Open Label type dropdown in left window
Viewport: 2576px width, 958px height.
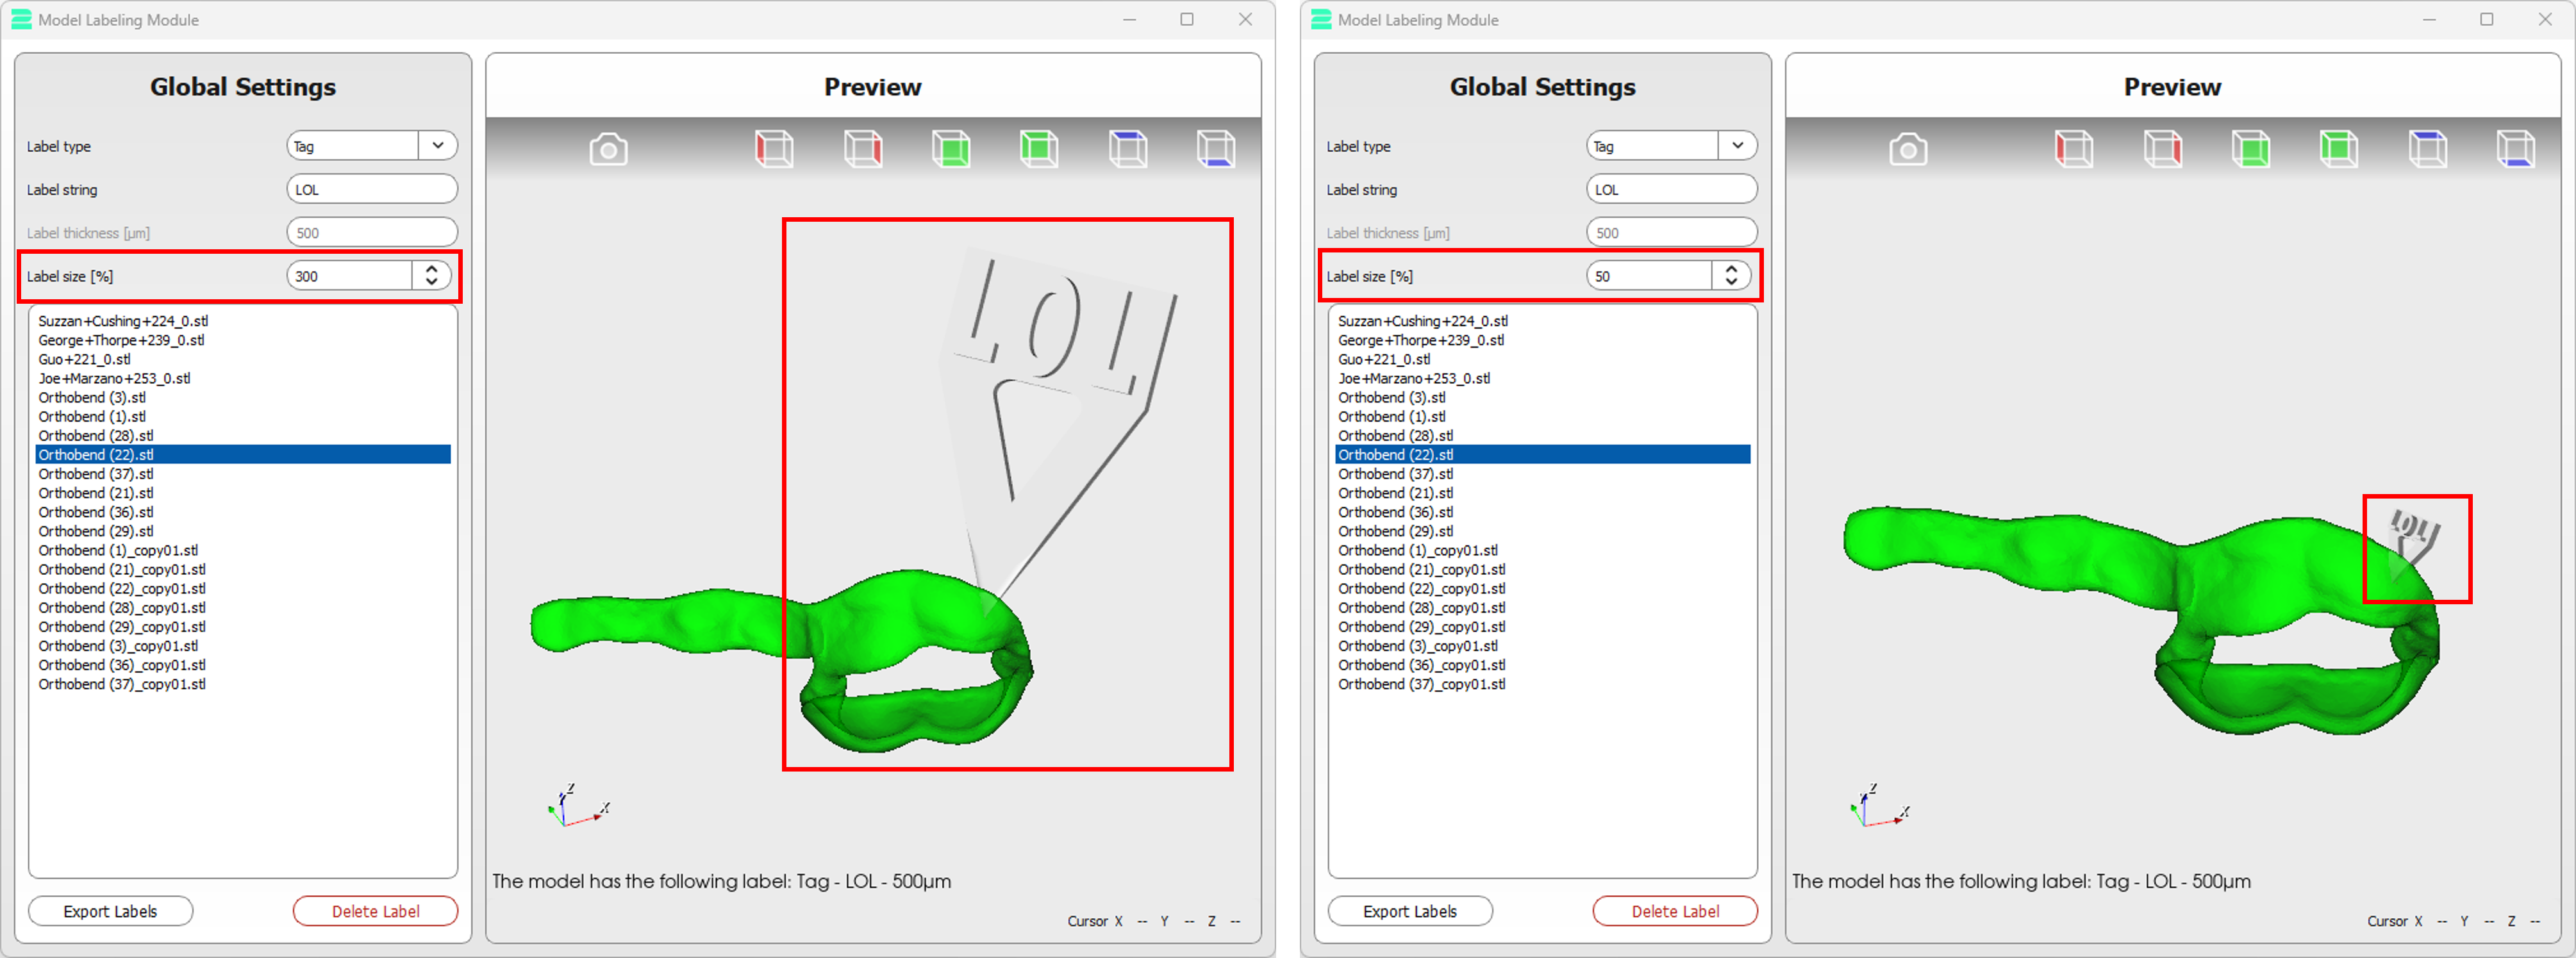[437, 146]
